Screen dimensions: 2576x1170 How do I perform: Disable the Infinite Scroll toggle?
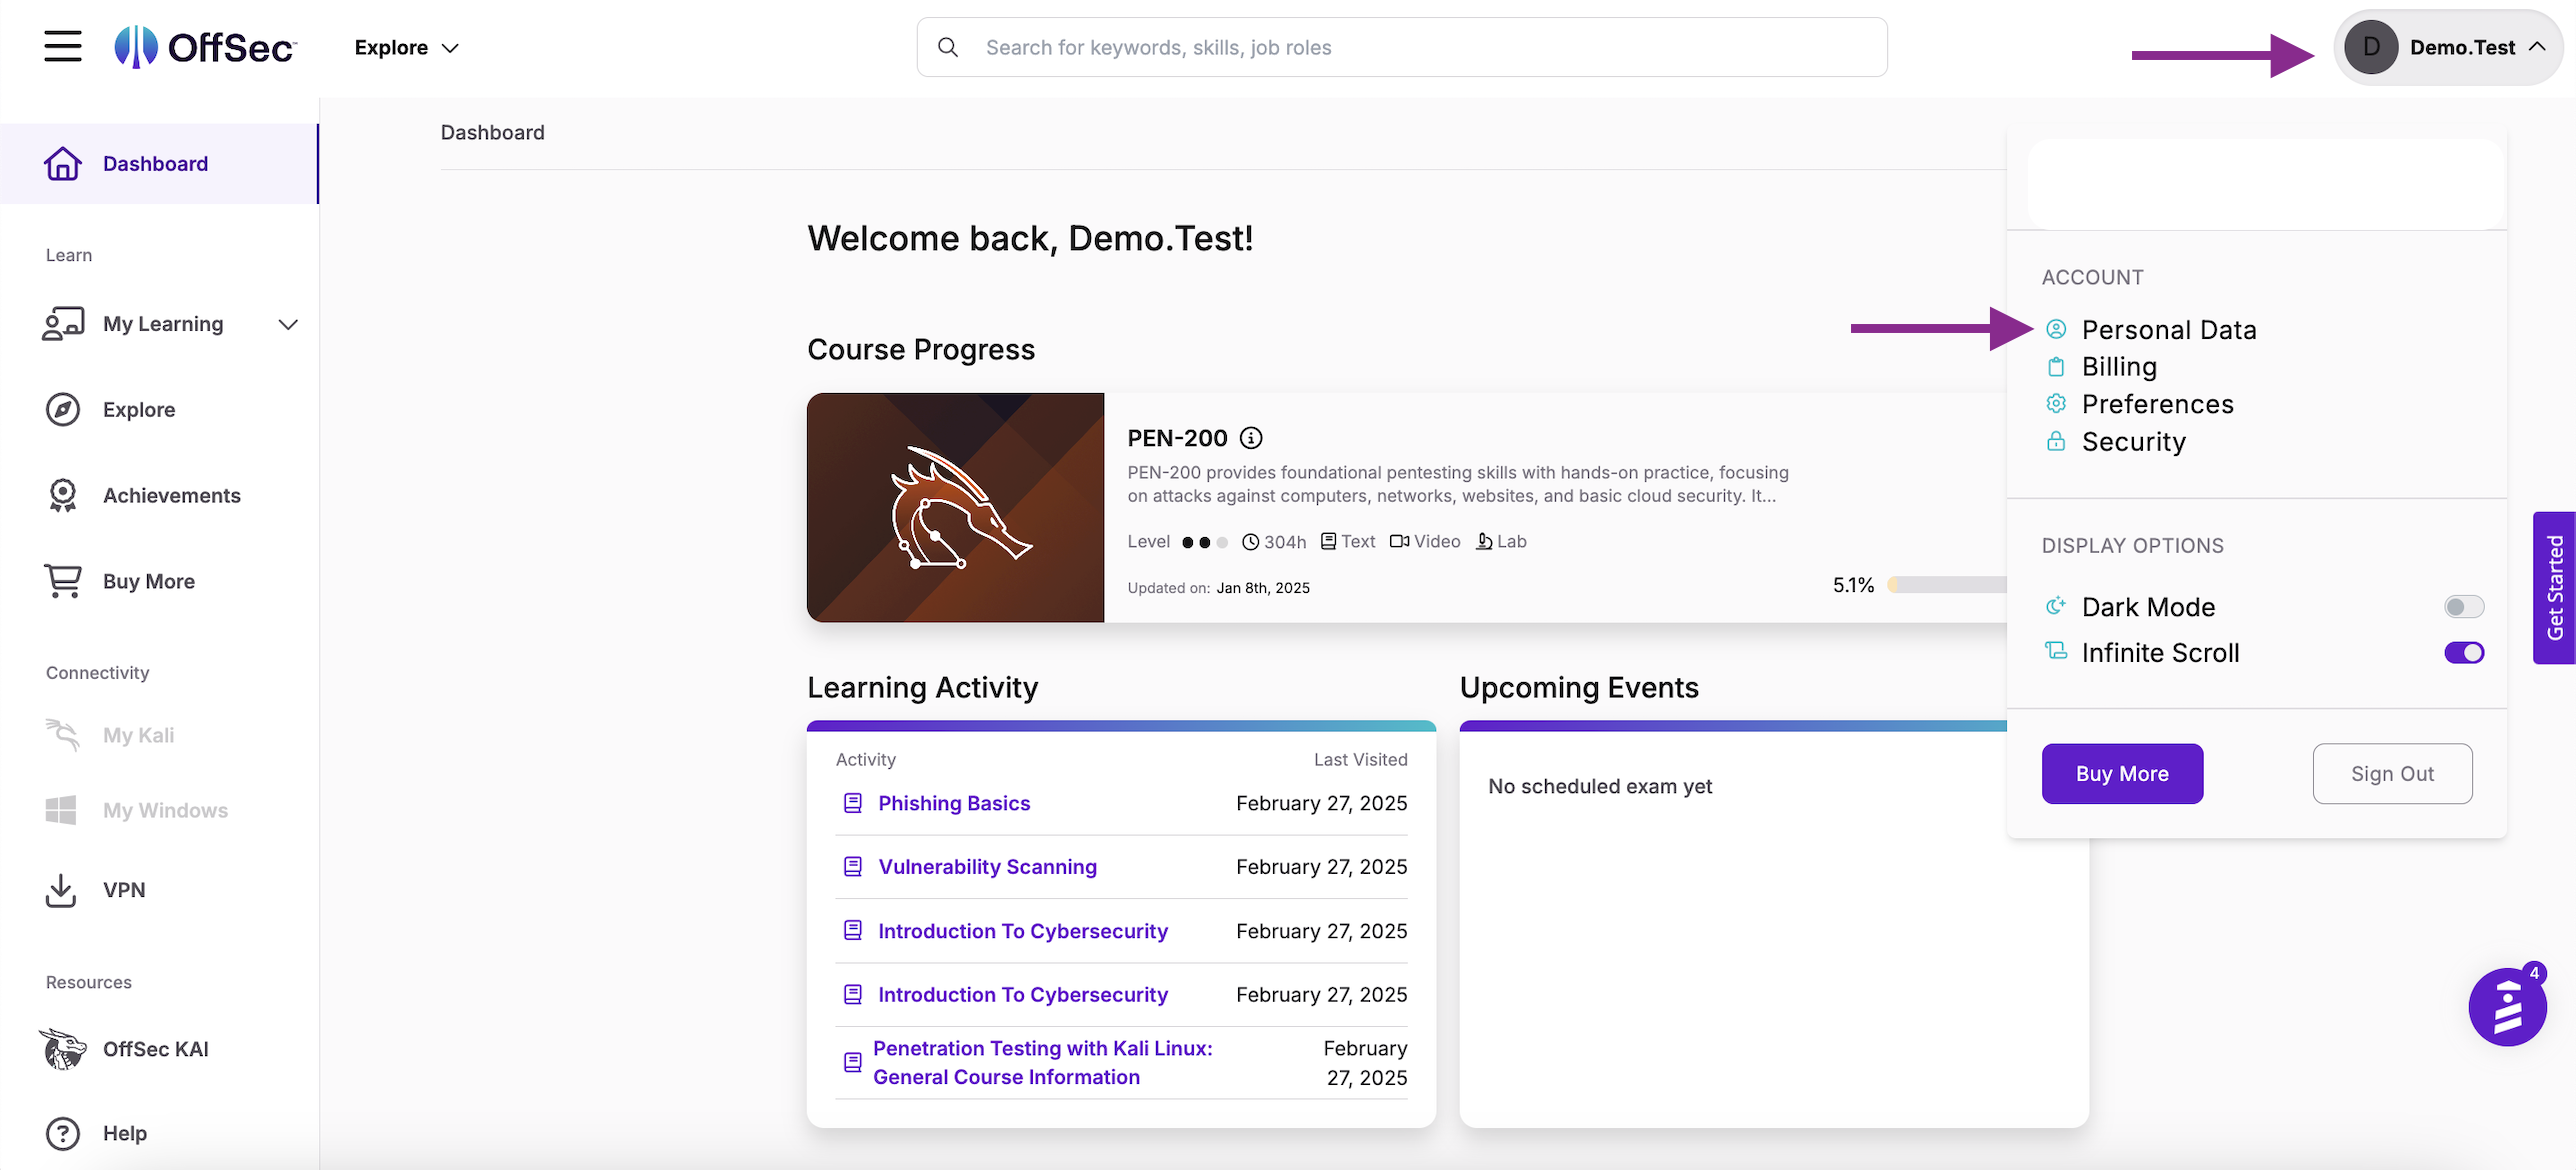click(2464, 653)
